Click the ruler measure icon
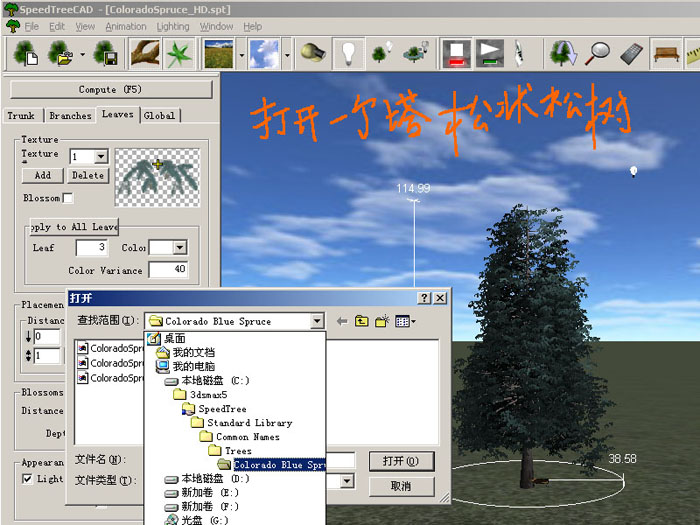 pyautogui.click(x=693, y=53)
